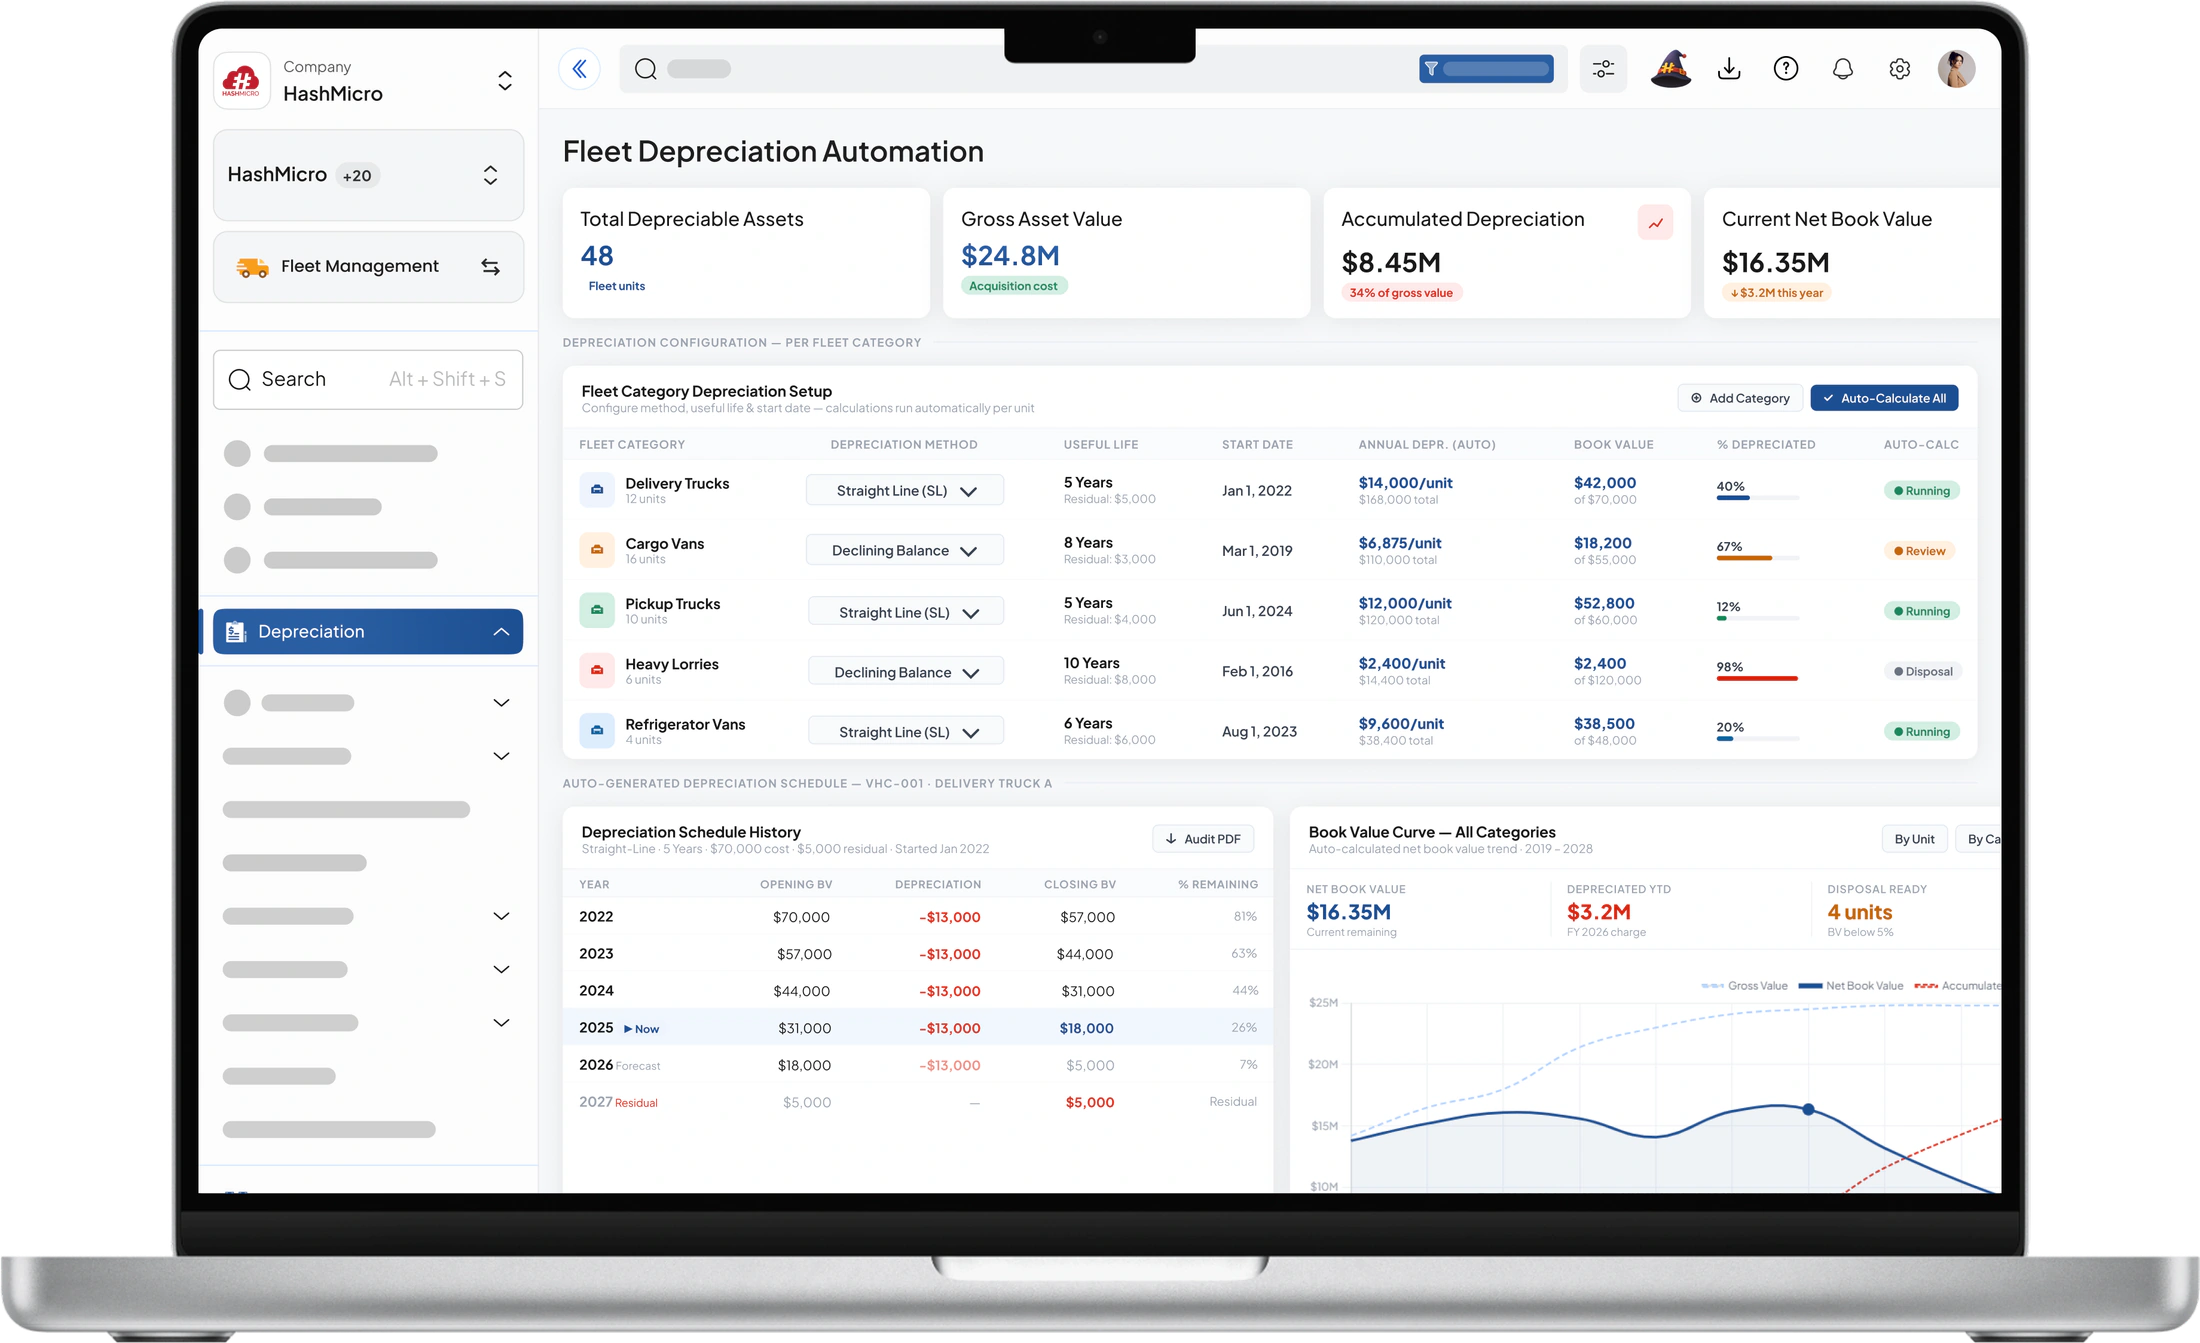Click the Refrigerator Vans category icon
The height and width of the screenshot is (1343, 2200).
tap(597, 730)
